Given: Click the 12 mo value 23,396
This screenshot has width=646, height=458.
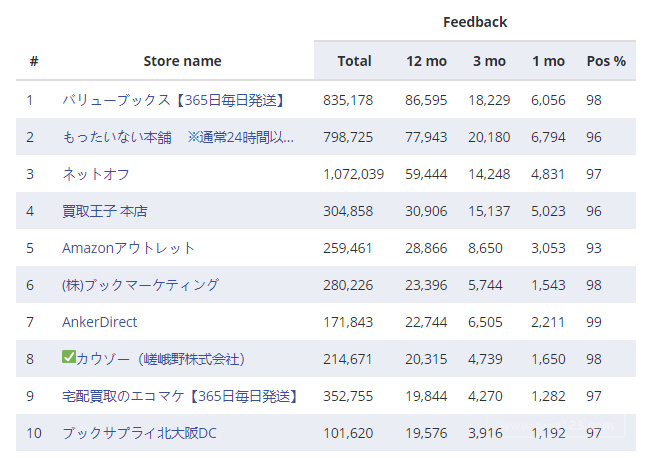Looking at the screenshot, I should [426, 285].
